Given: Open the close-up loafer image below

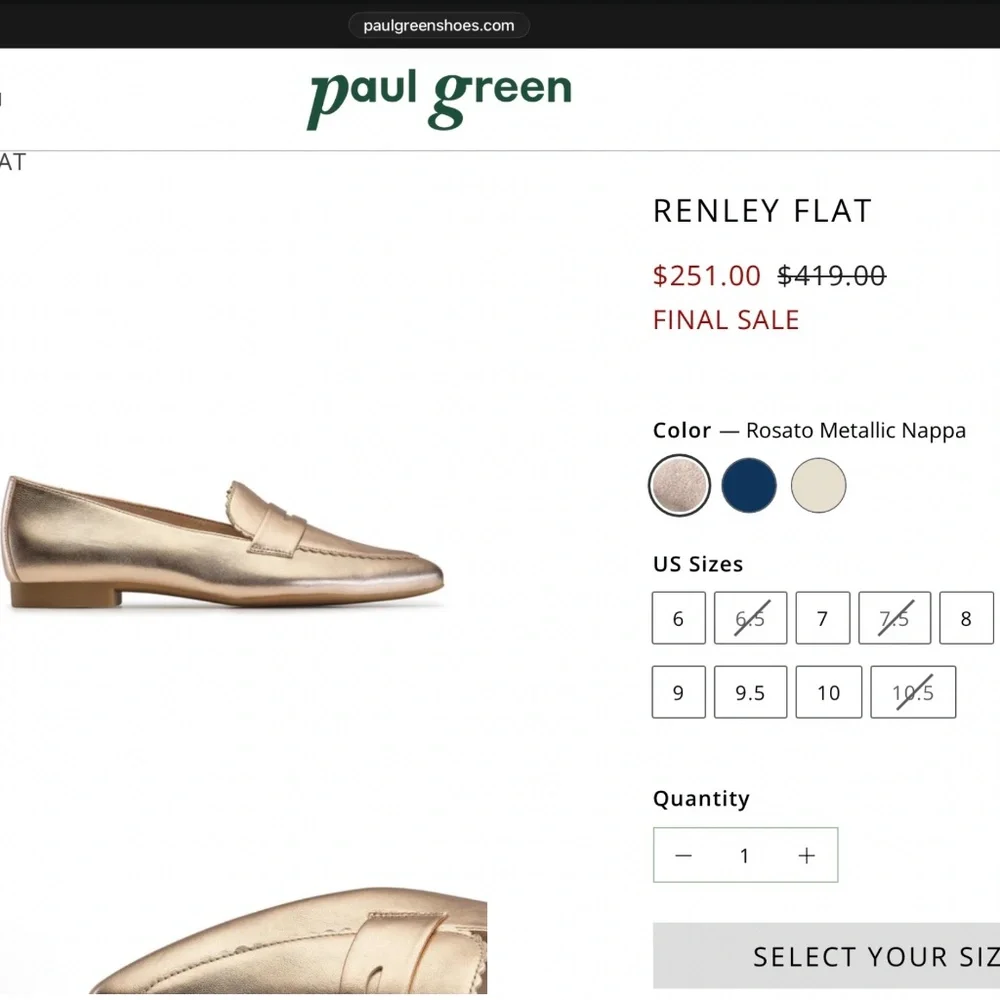Looking at the screenshot, I should 288,941.
